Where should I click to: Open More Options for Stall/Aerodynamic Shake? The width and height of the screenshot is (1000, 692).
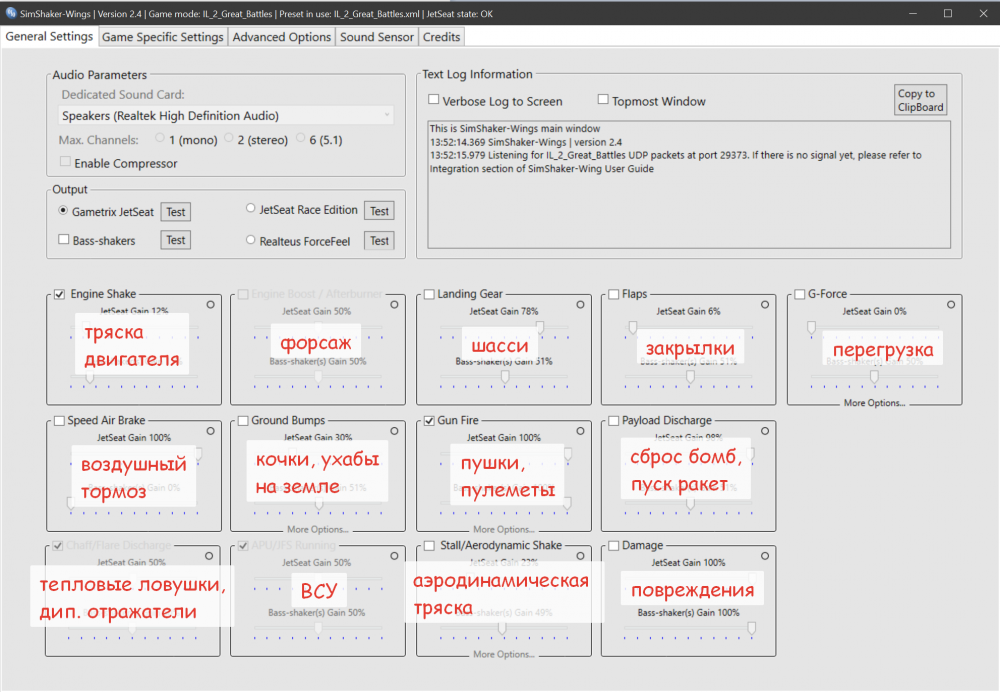[x=503, y=654]
